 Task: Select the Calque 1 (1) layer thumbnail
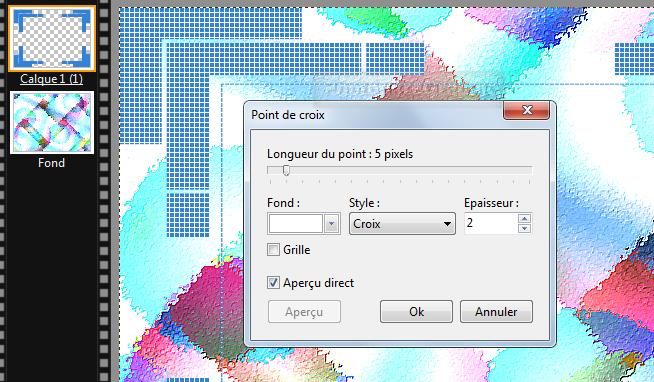tap(52, 38)
